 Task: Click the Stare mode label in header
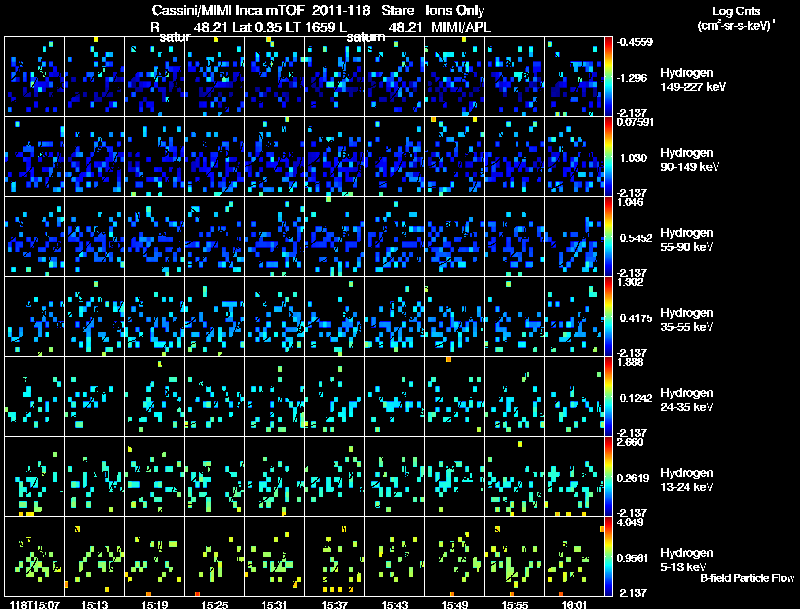point(397,10)
